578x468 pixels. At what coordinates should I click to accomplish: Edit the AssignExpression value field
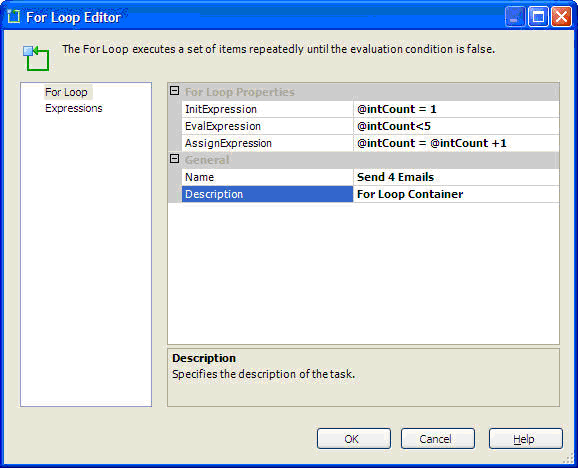pyautogui.click(x=456, y=143)
